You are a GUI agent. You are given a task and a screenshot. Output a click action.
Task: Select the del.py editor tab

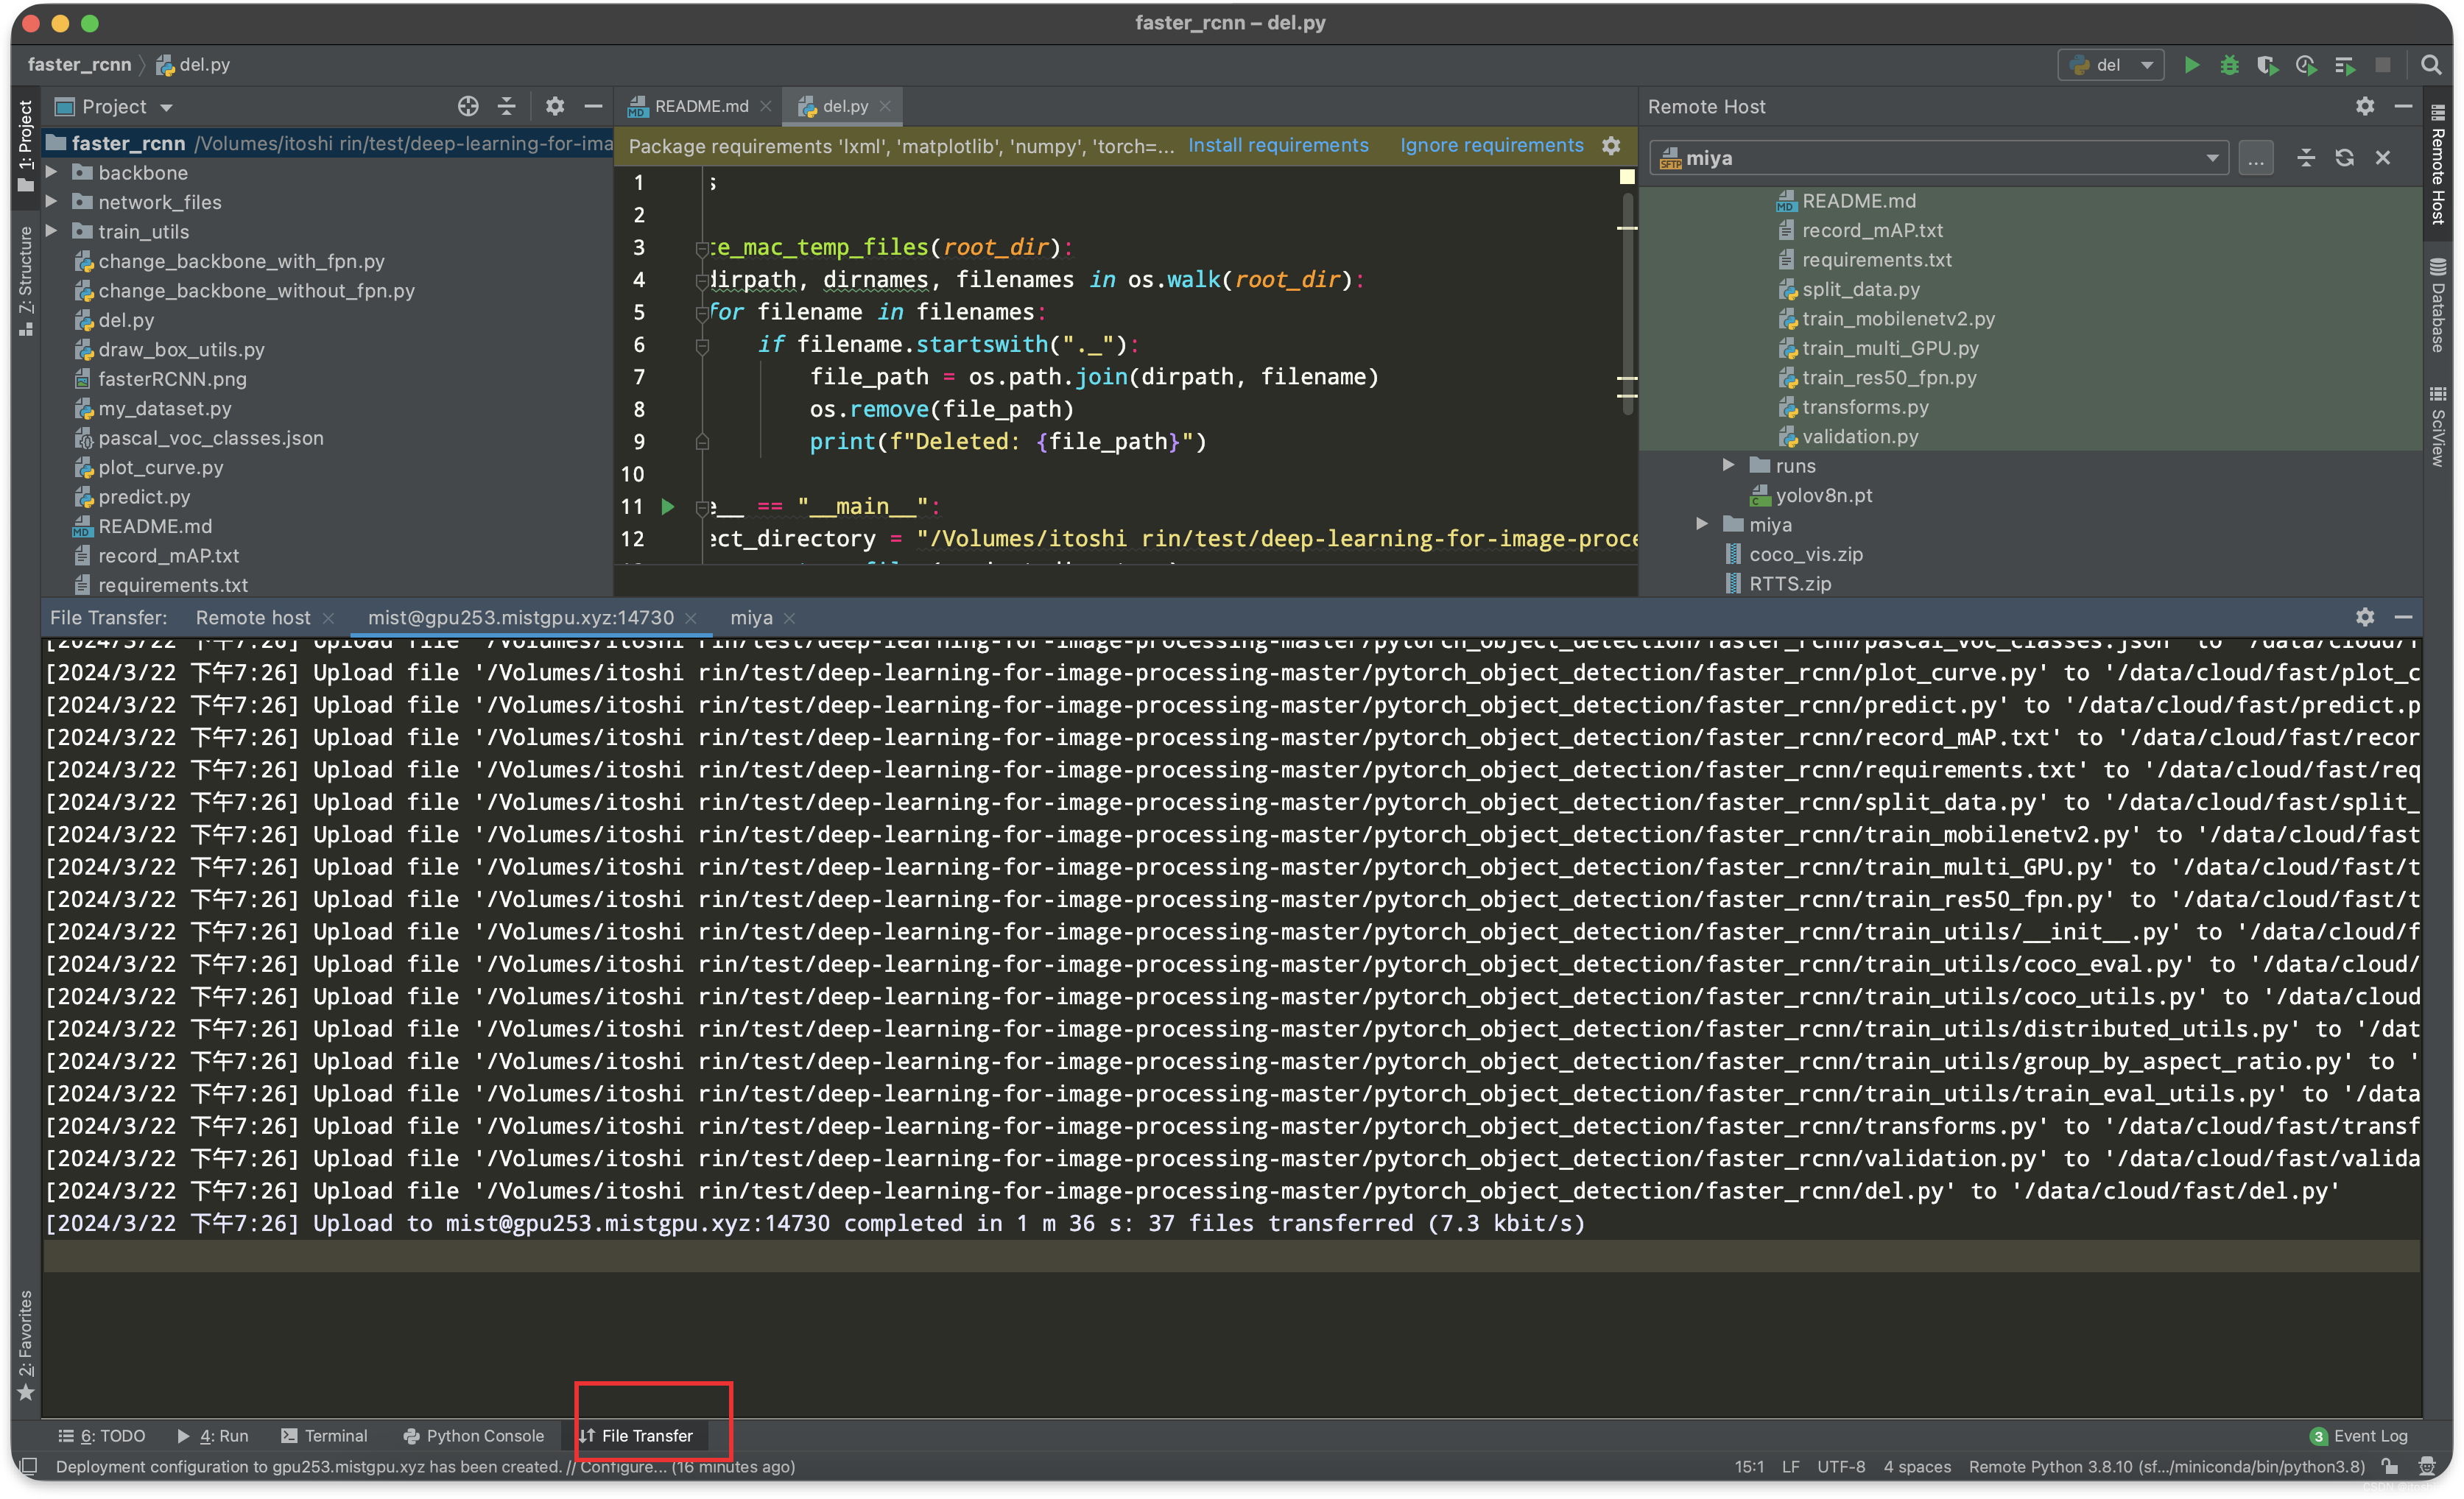(845, 106)
